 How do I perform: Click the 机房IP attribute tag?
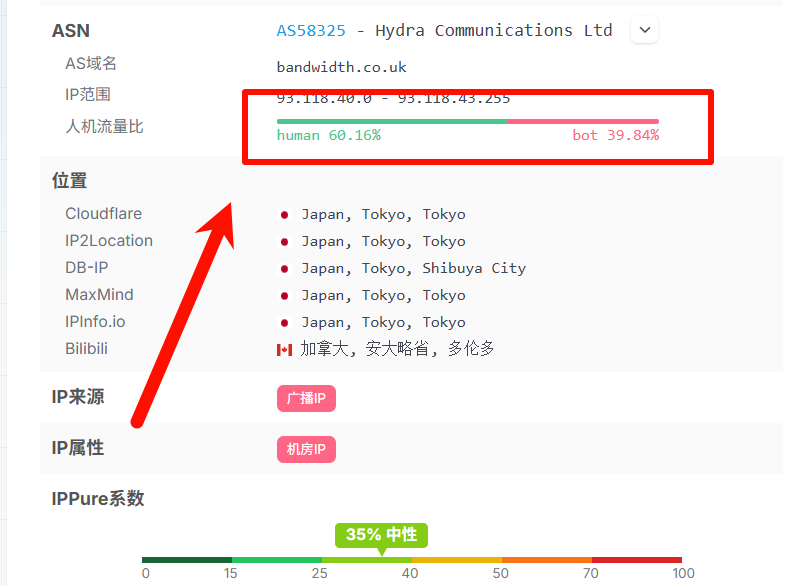tap(306, 449)
